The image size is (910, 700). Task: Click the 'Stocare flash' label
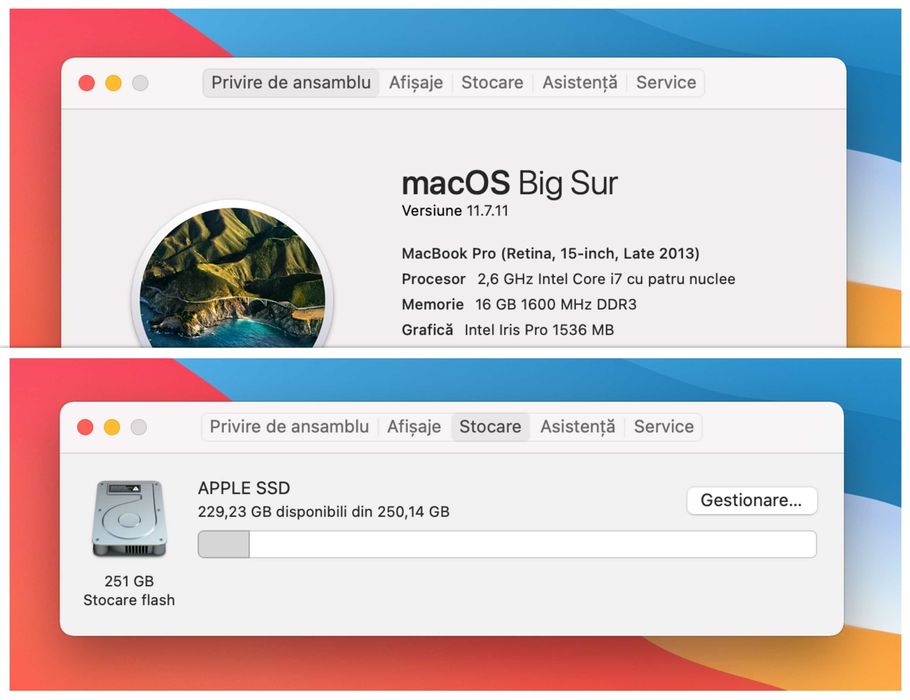(x=129, y=600)
